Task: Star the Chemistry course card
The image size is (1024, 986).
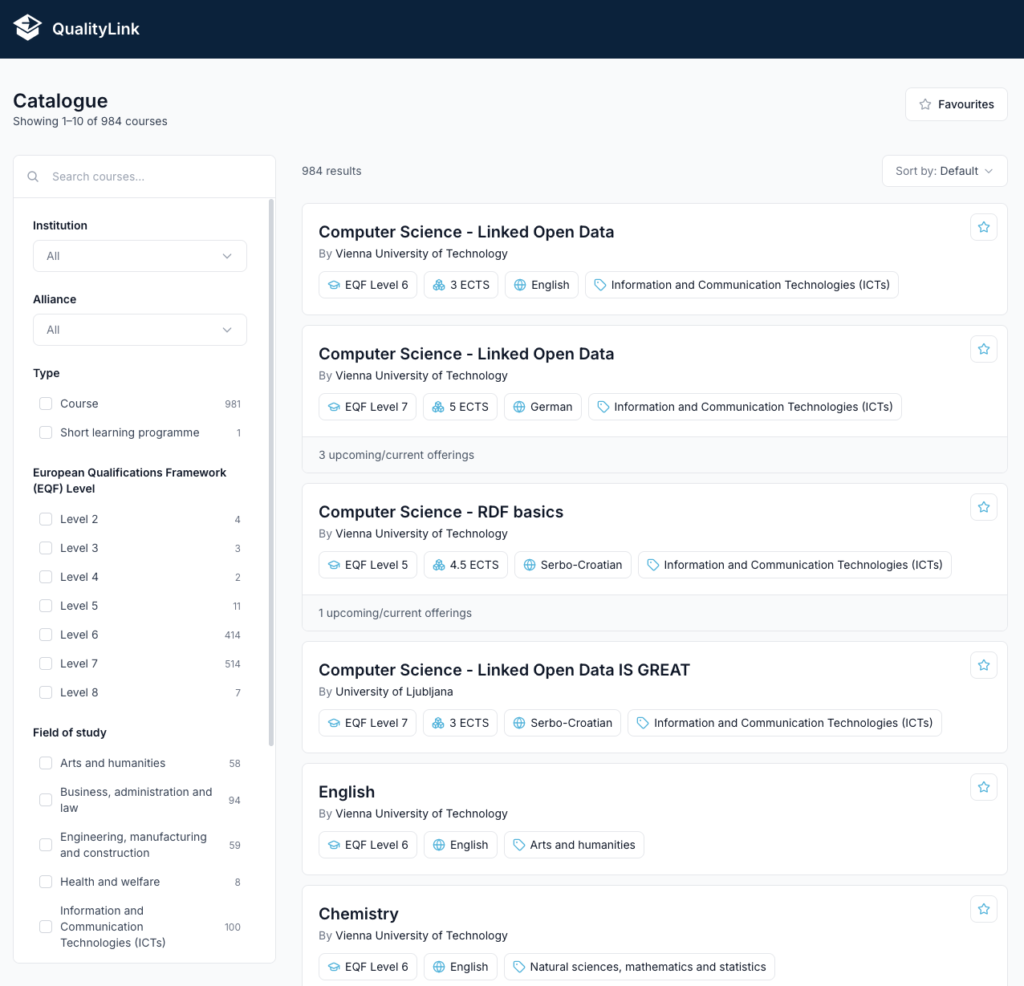Action: [984, 909]
